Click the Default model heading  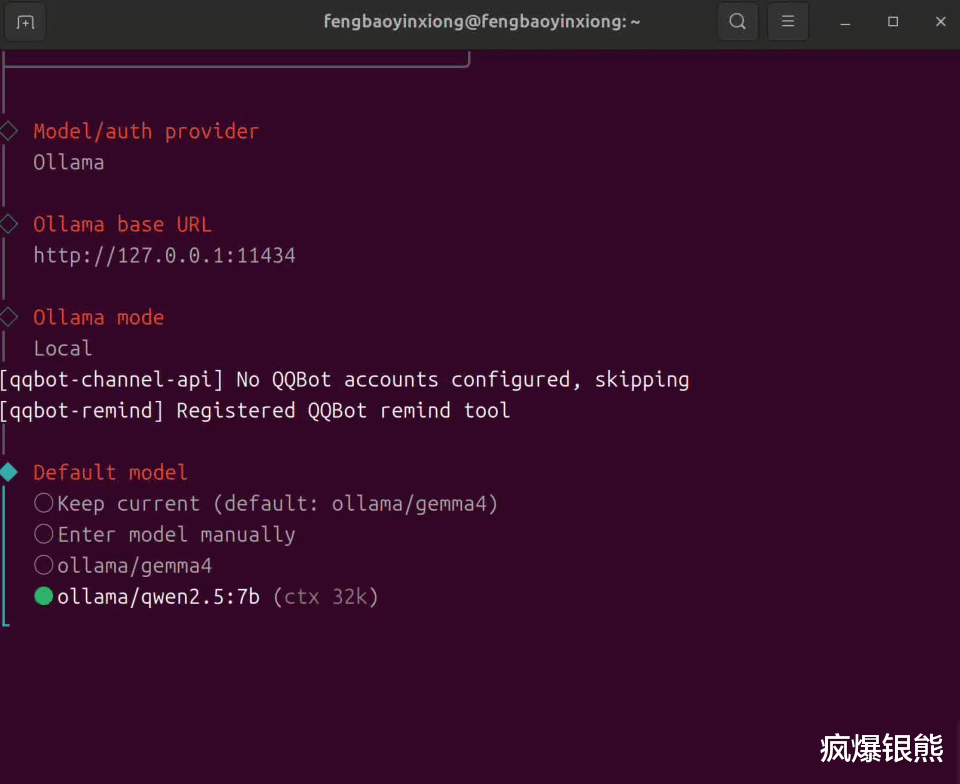tap(110, 472)
